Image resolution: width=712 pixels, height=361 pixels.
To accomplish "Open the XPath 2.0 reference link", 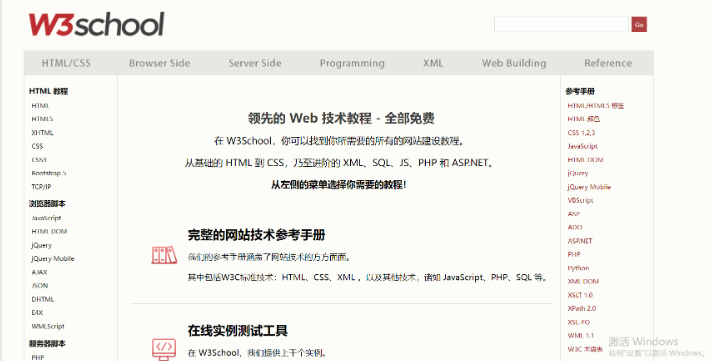I will [x=582, y=308].
